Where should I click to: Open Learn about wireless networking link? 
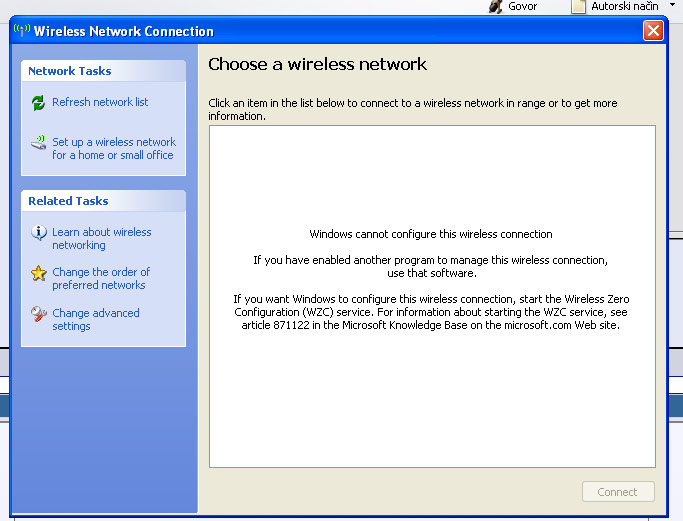pos(101,238)
